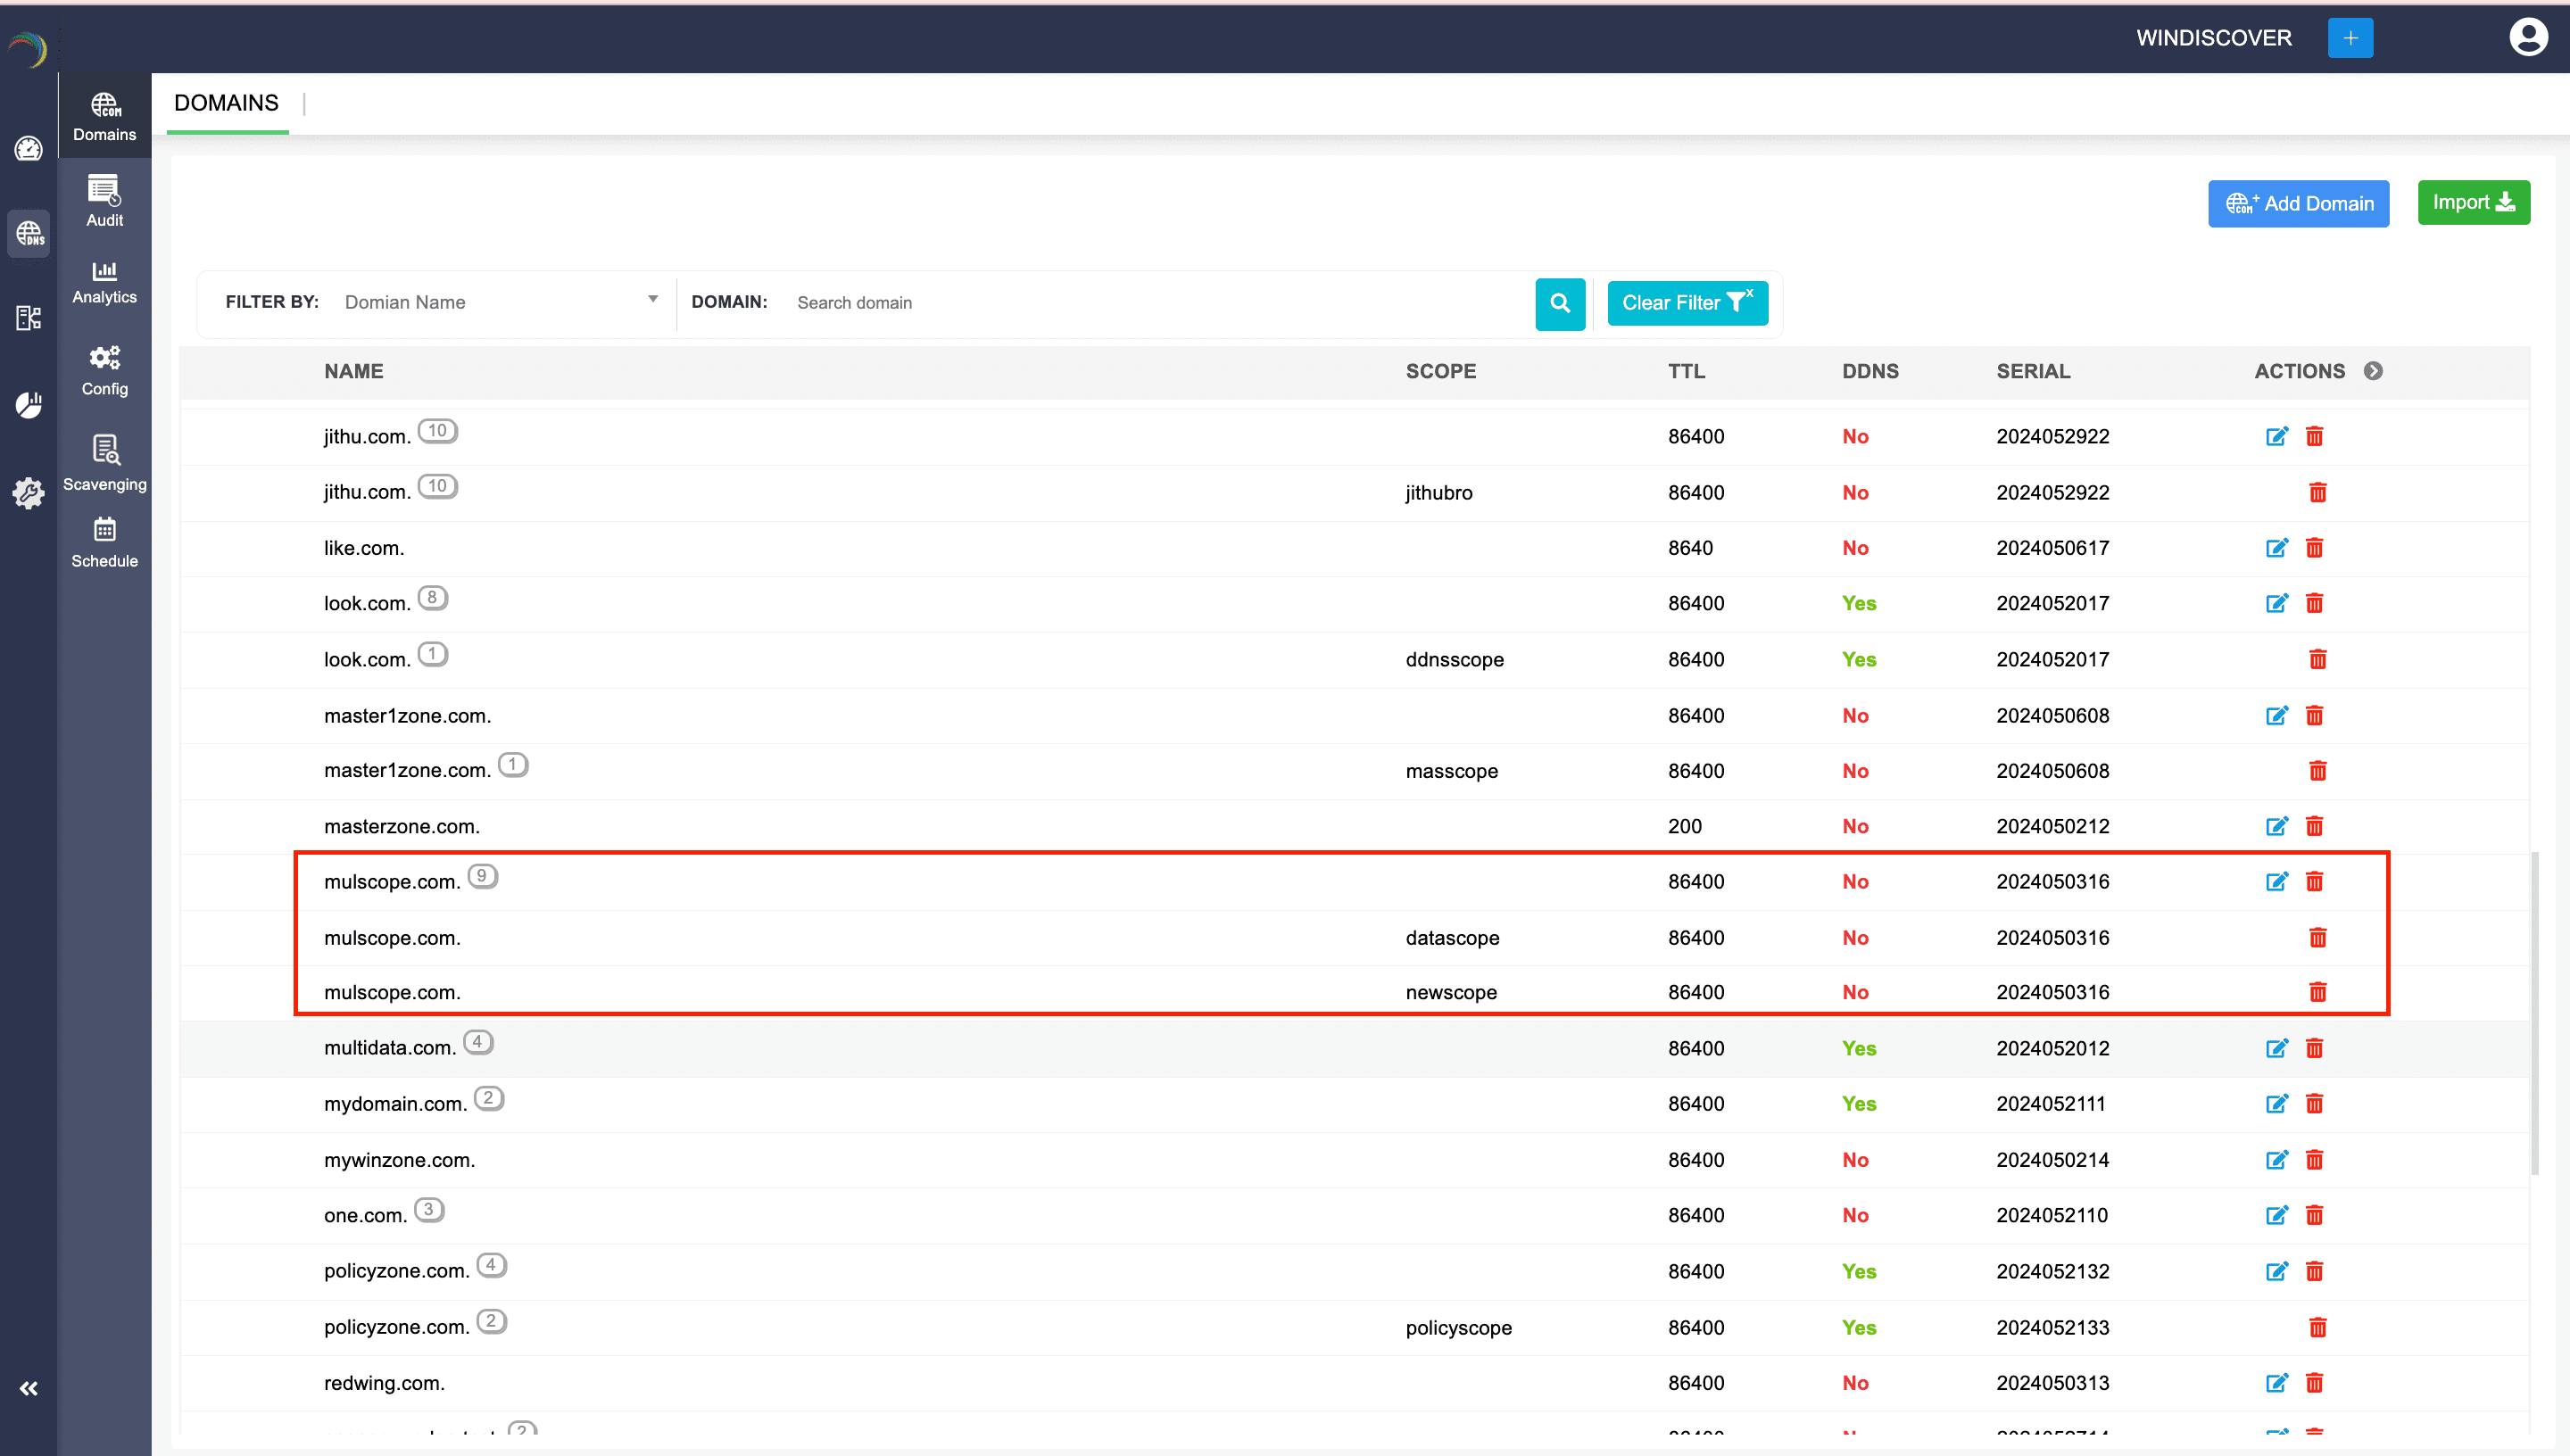Delete the masterzone.com. domain entry
The height and width of the screenshot is (1456, 2570).
tap(2314, 826)
